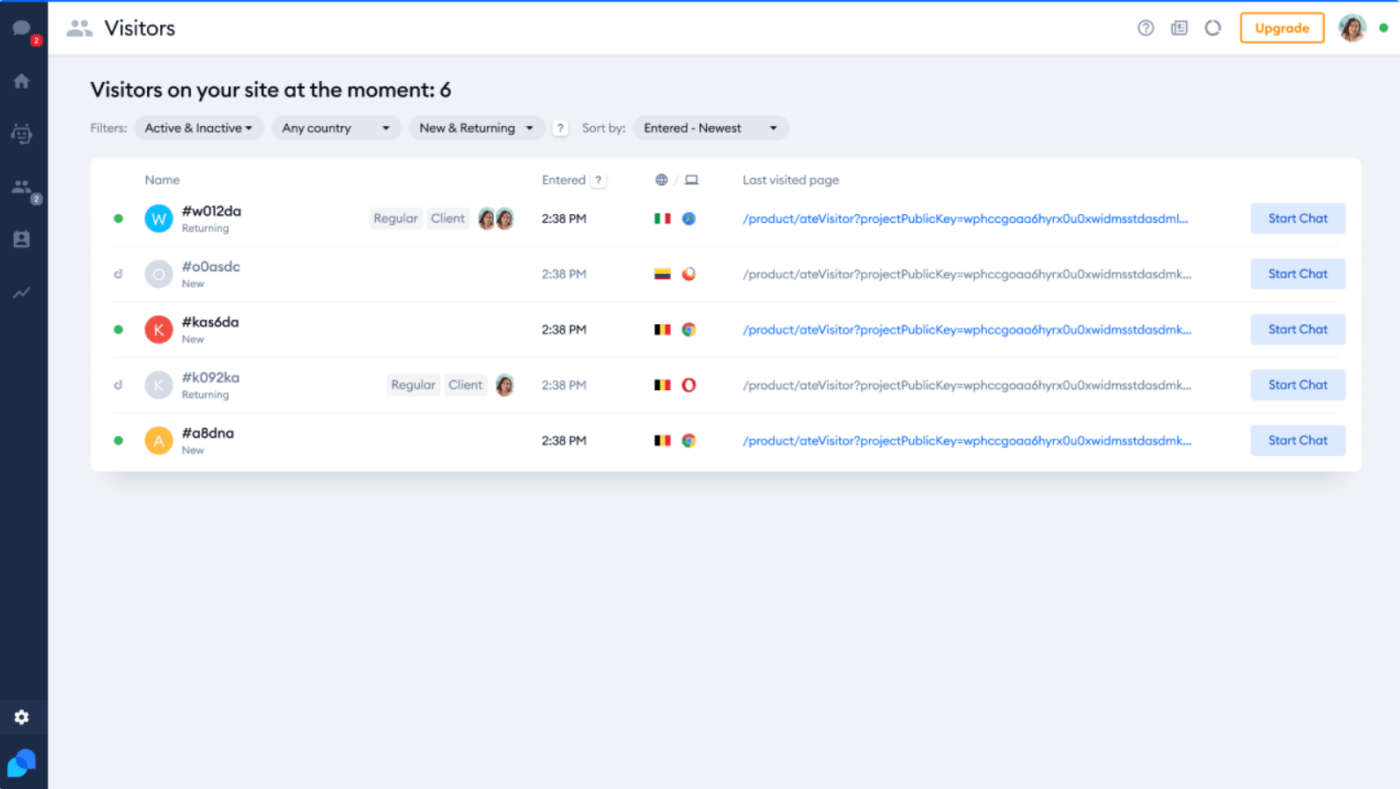This screenshot has width=1400, height=789.
Task: Click assigned operator avatars for #w012da
Action: (496, 218)
